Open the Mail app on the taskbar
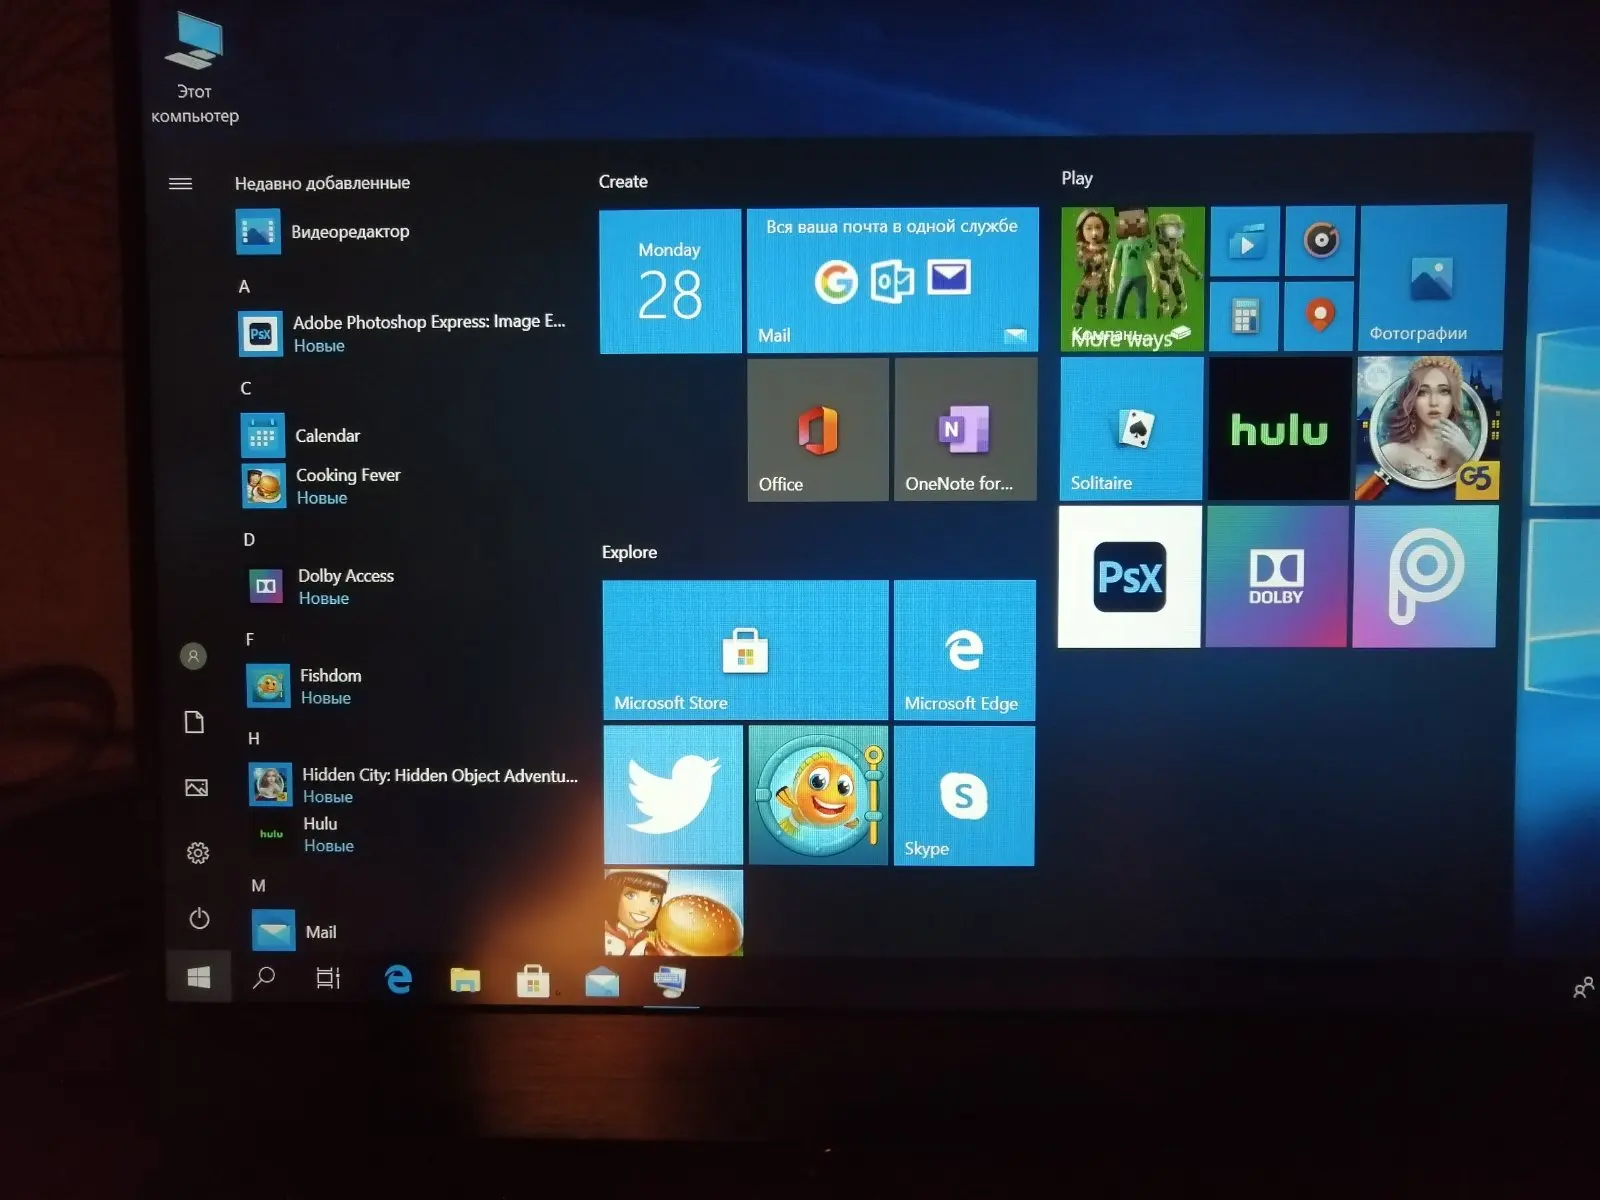The width and height of the screenshot is (1600, 1200). click(602, 982)
